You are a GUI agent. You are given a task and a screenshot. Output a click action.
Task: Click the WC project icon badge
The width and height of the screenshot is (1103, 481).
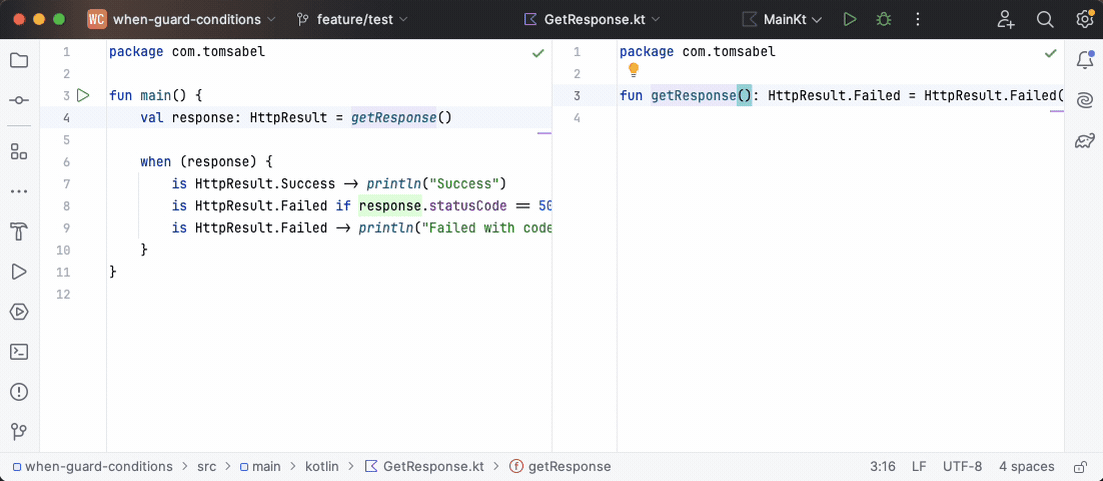point(96,20)
